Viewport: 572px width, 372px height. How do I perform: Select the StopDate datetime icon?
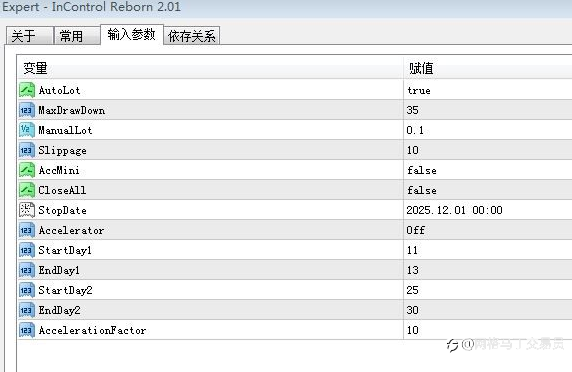pos(27,210)
